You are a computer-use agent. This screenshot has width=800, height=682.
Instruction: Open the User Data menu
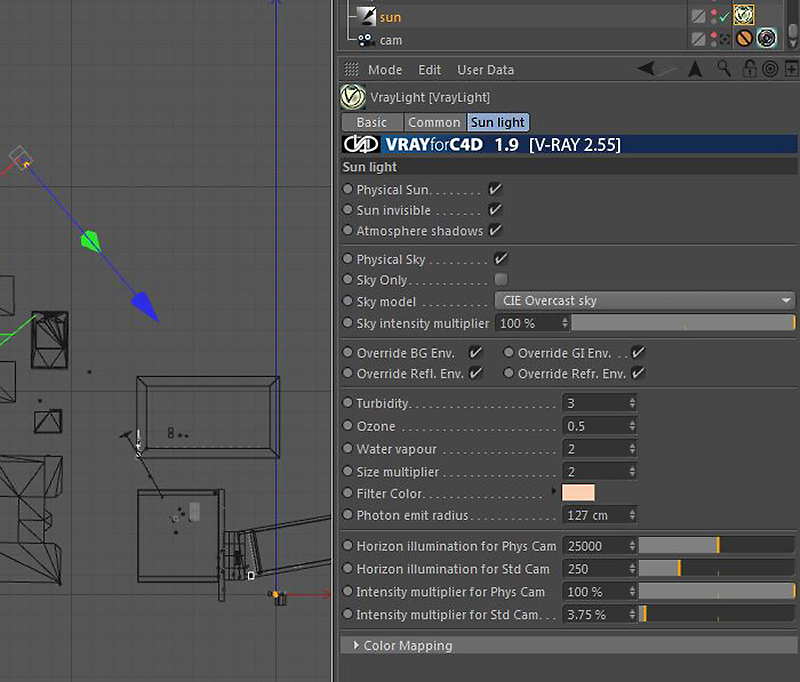point(485,69)
